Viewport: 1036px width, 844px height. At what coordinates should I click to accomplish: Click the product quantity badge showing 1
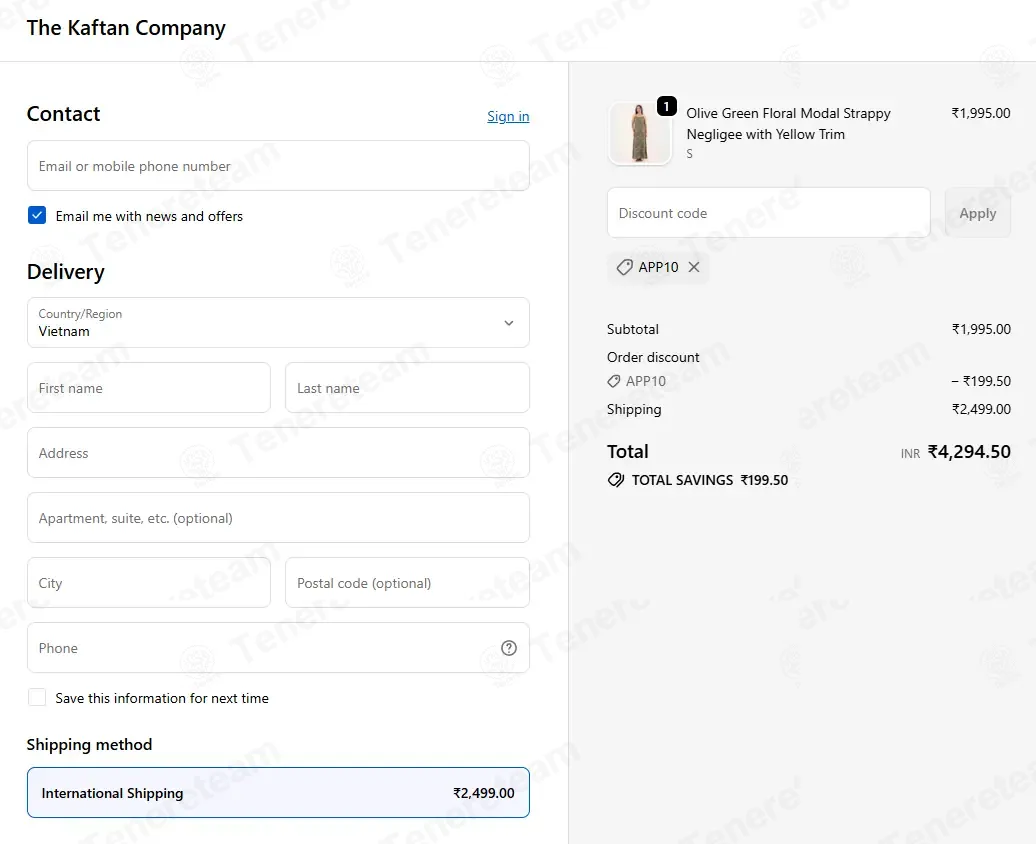tap(667, 106)
